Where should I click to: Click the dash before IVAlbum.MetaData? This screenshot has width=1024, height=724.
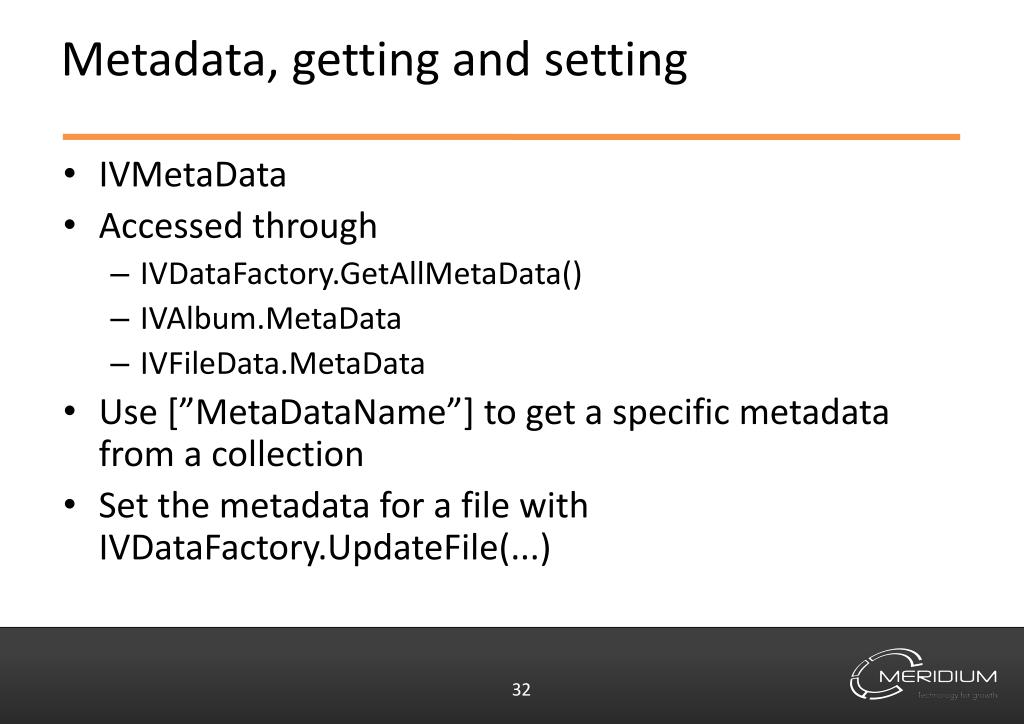(x=120, y=320)
